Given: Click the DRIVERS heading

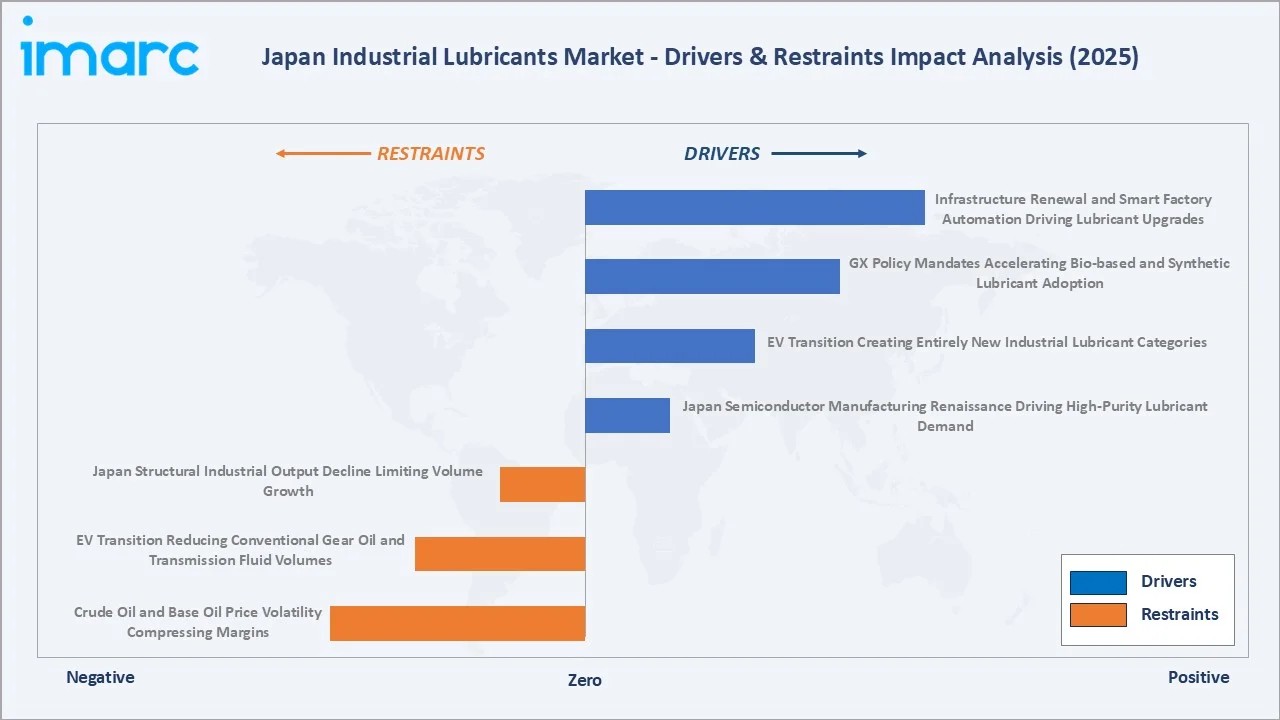Looking at the screenshot, I should click(722, 154).
